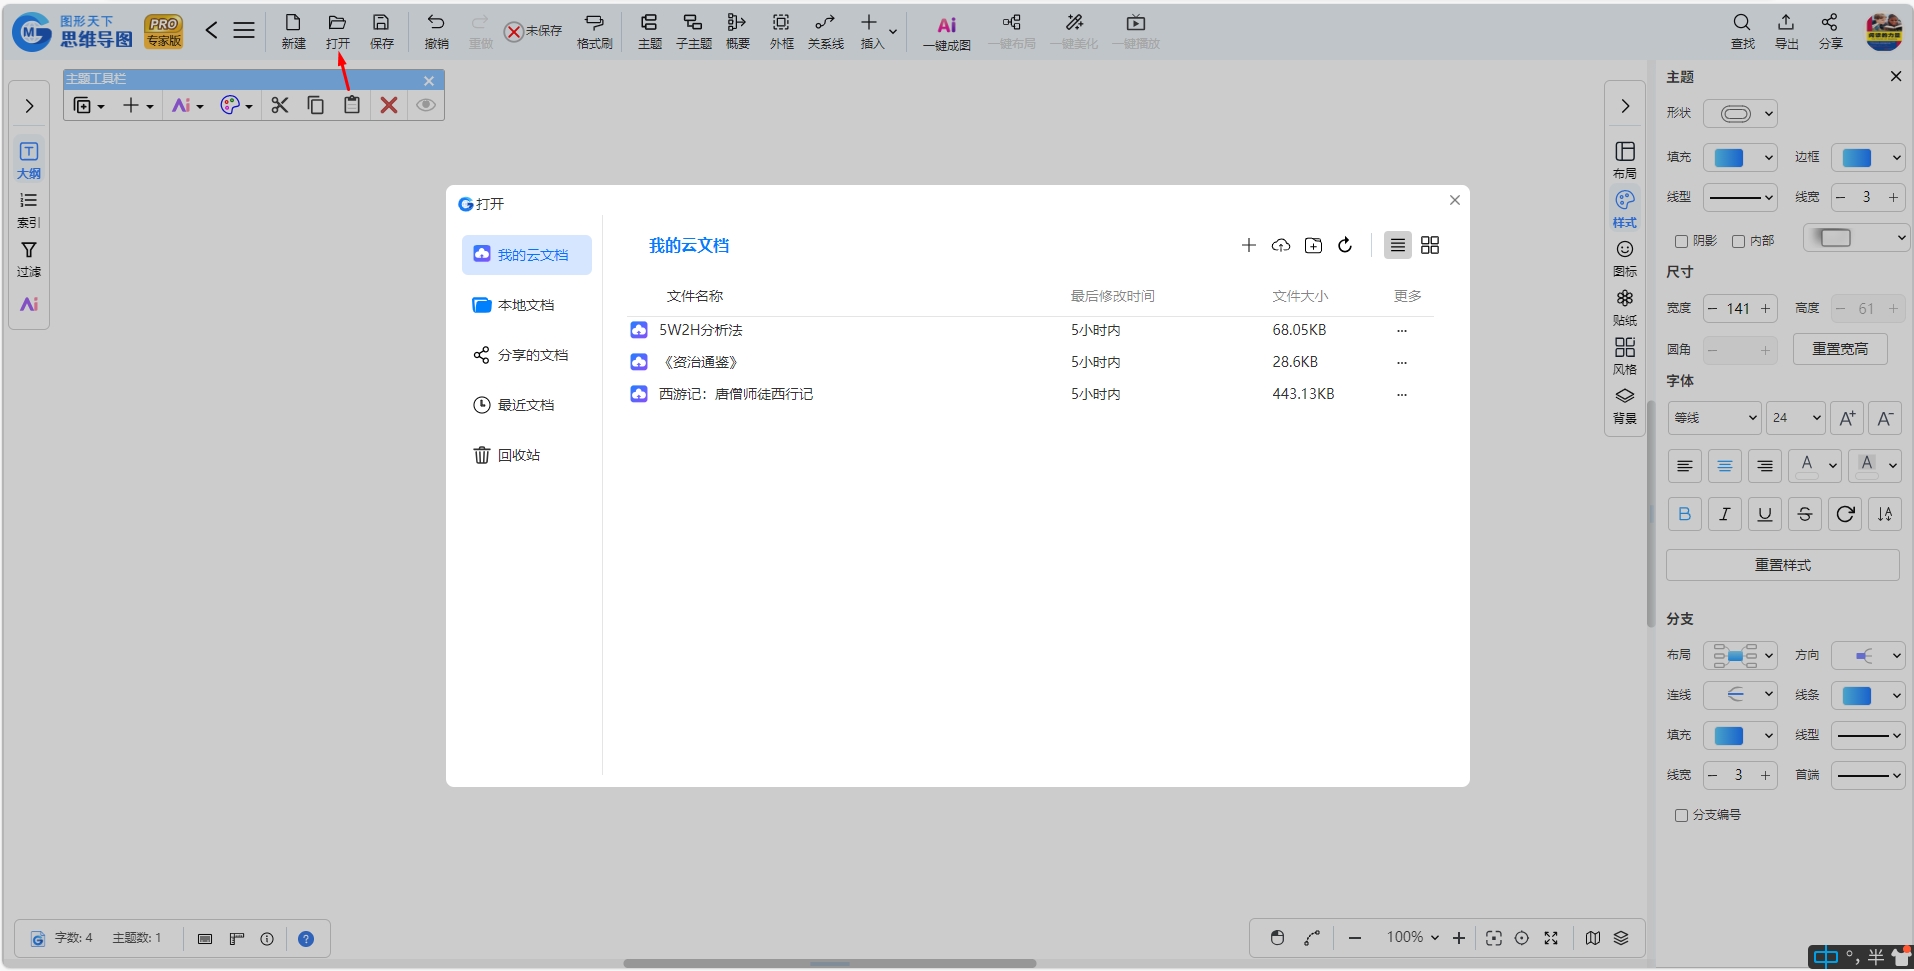Toggle underline text formatting
Image resolution: width=1914 pixels, height=971 pixels.
tap(1764, 514)
